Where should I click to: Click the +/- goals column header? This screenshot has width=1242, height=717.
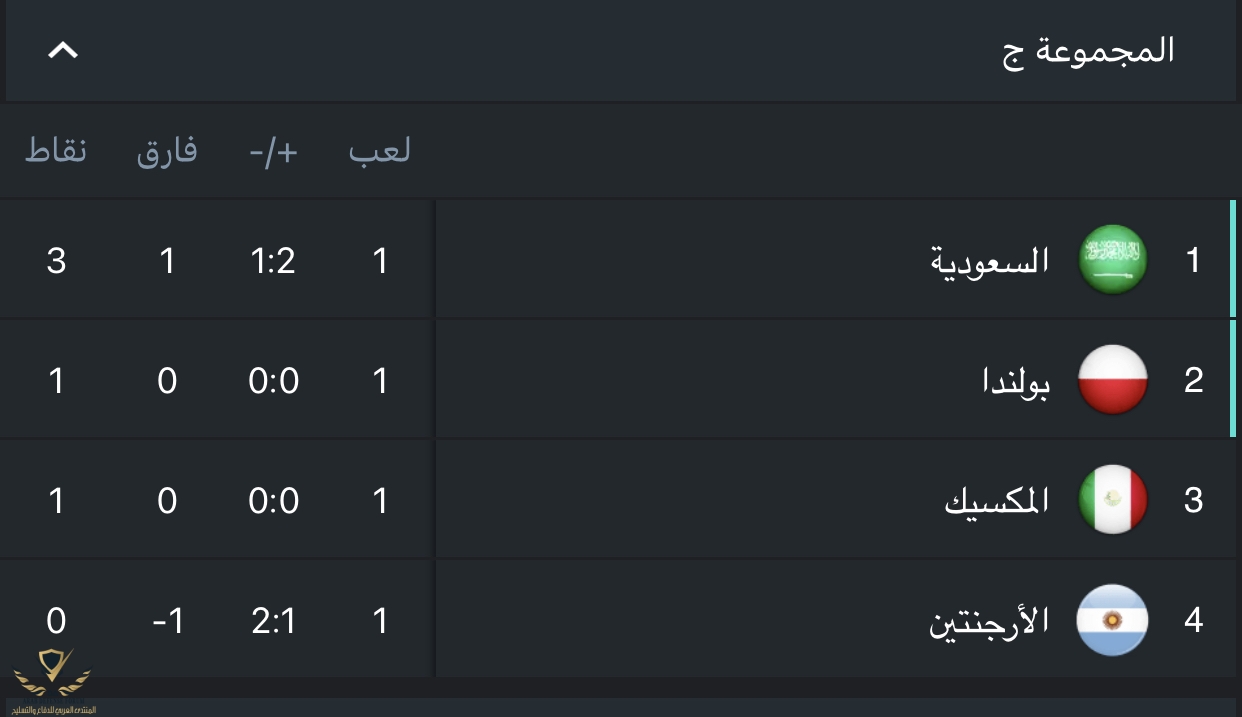pyautogui.click(x=274, y=151)
